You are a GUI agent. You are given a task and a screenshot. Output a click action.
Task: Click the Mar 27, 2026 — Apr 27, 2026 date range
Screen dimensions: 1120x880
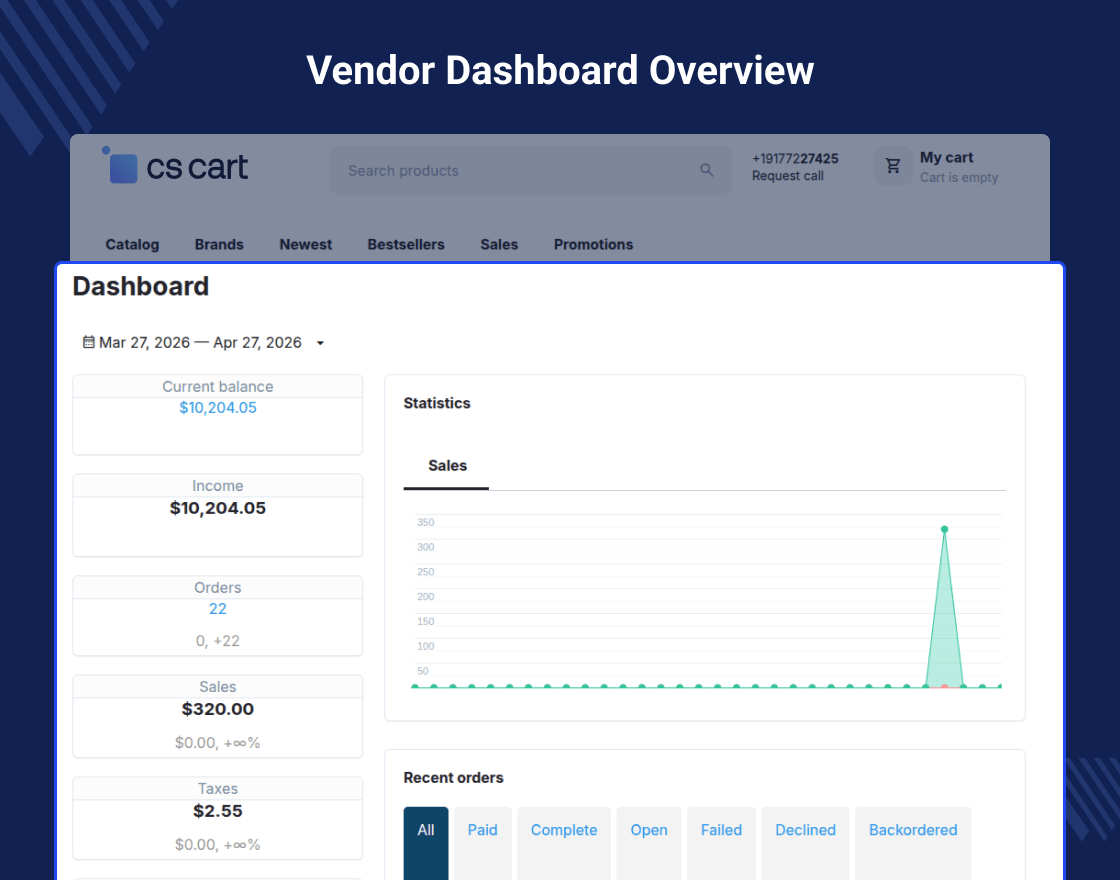coord(200,343)
